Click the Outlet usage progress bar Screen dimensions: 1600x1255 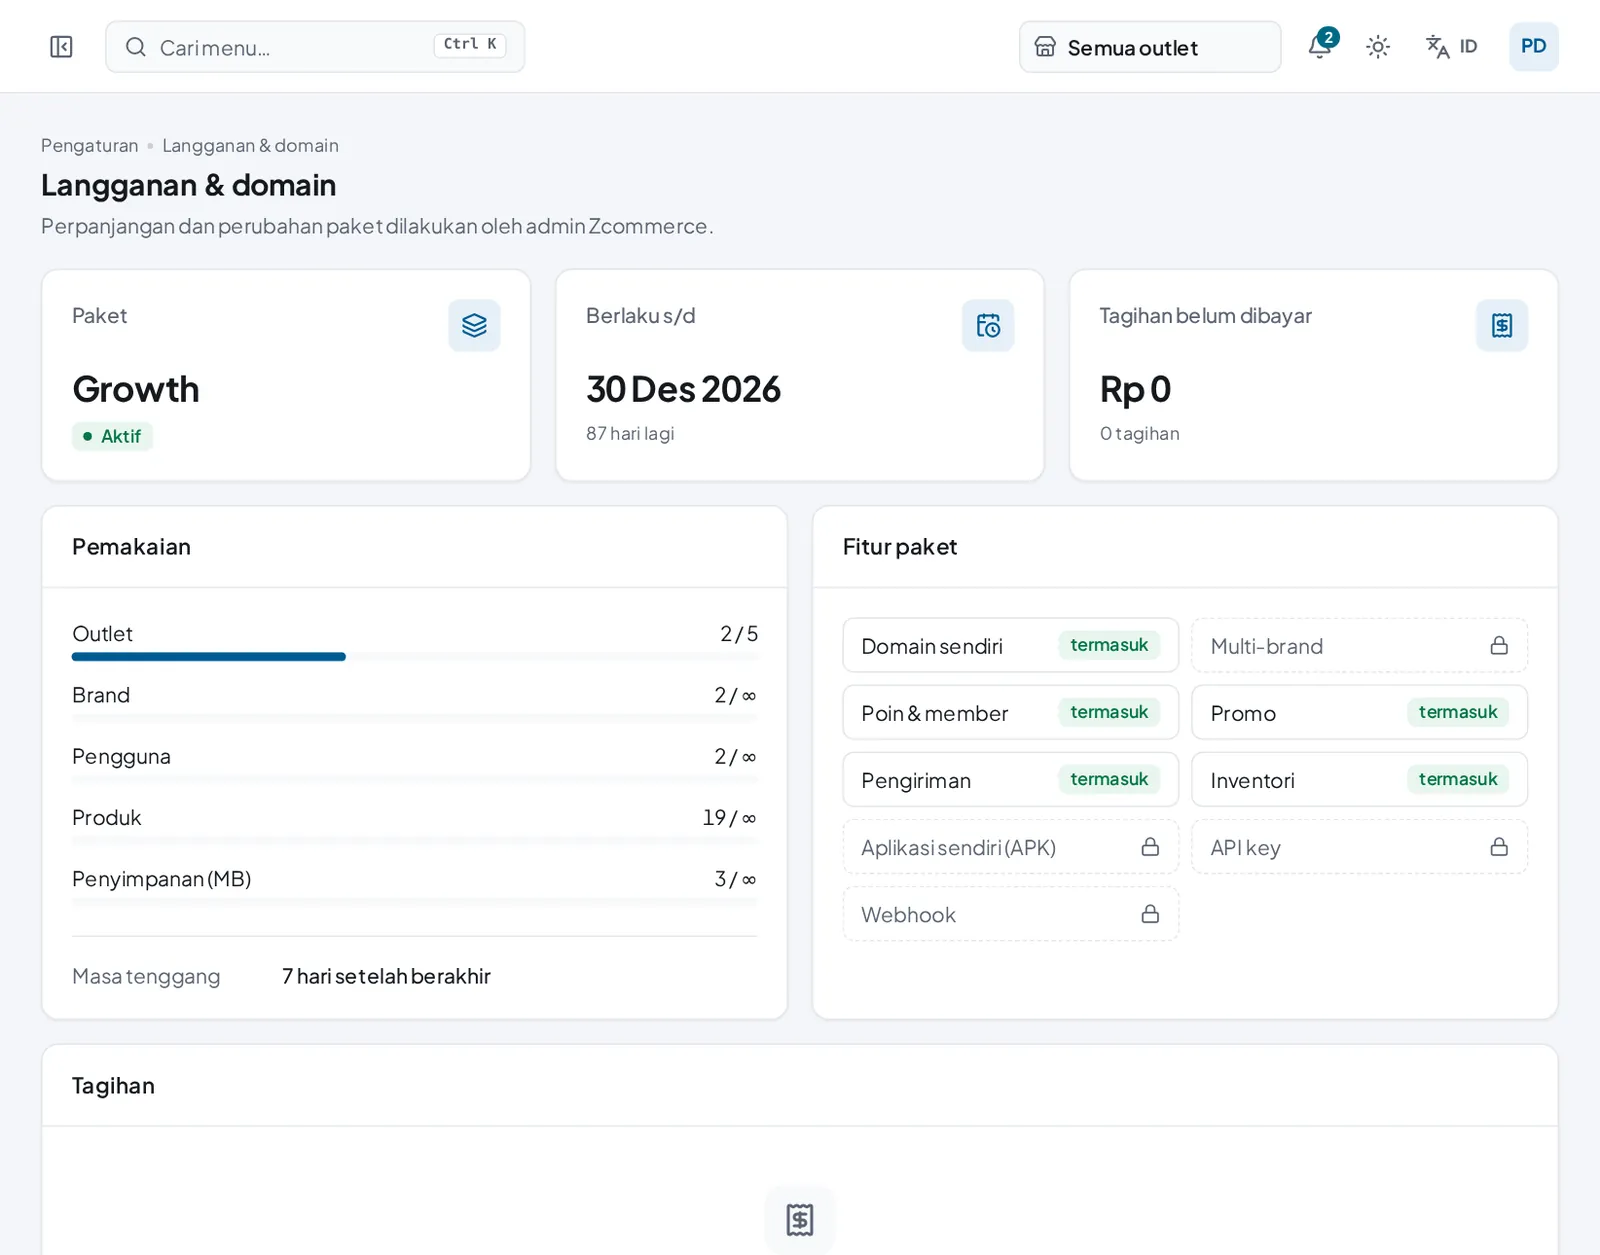click(415, 657)
